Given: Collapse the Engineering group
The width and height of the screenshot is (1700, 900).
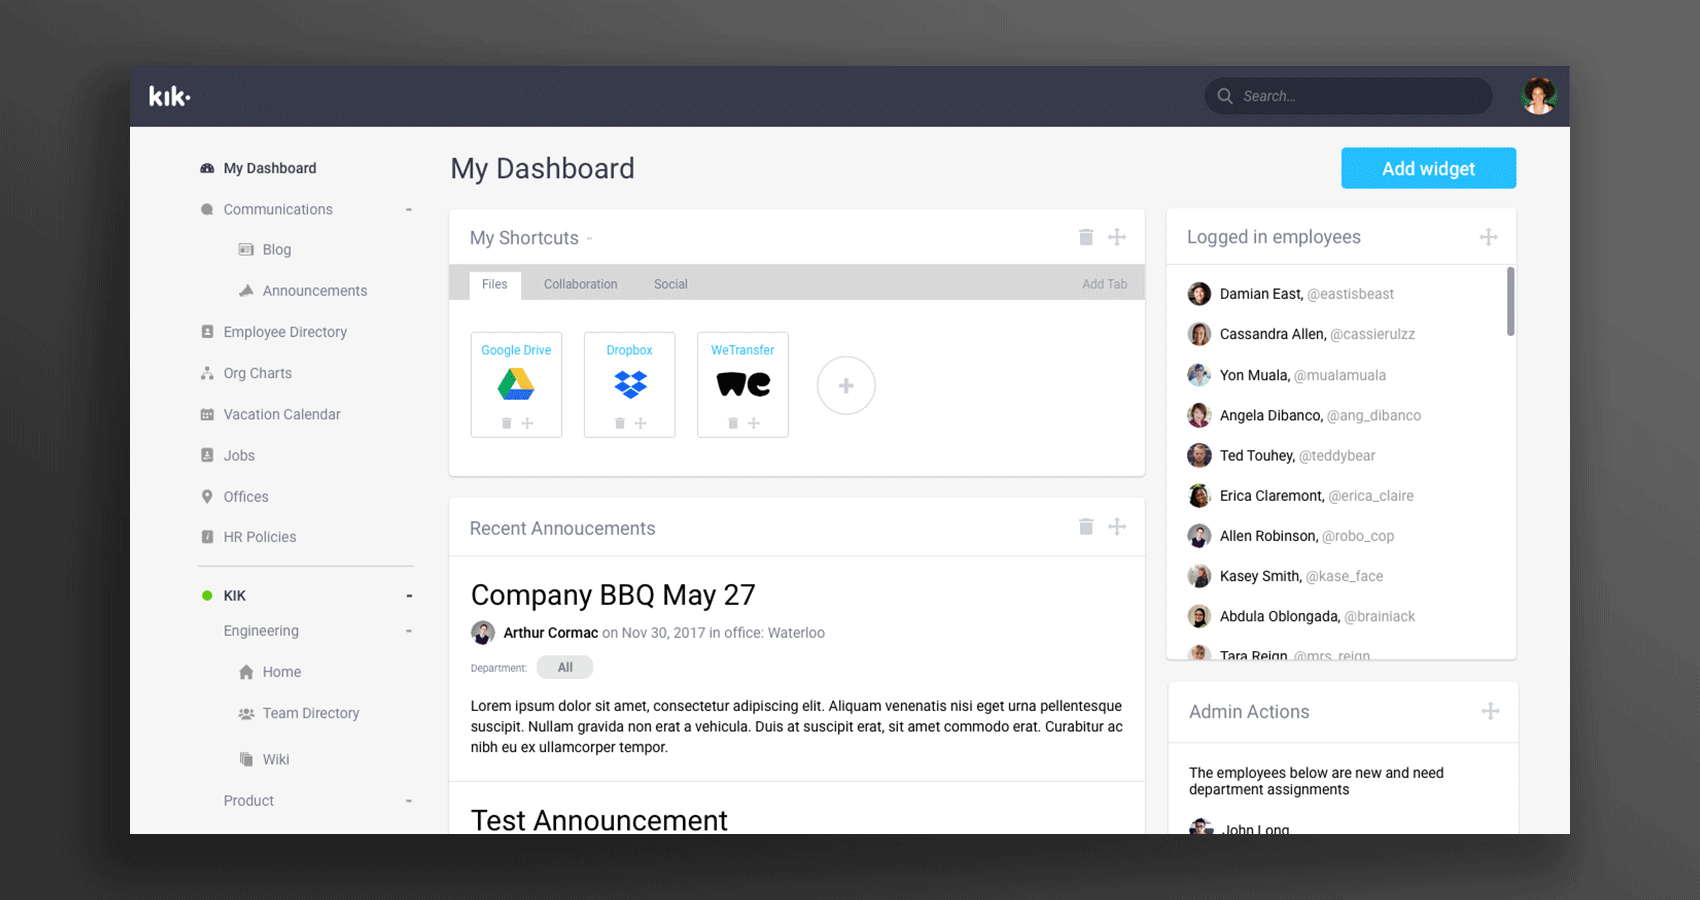Looking at the screenshot, I should point(409,631).
